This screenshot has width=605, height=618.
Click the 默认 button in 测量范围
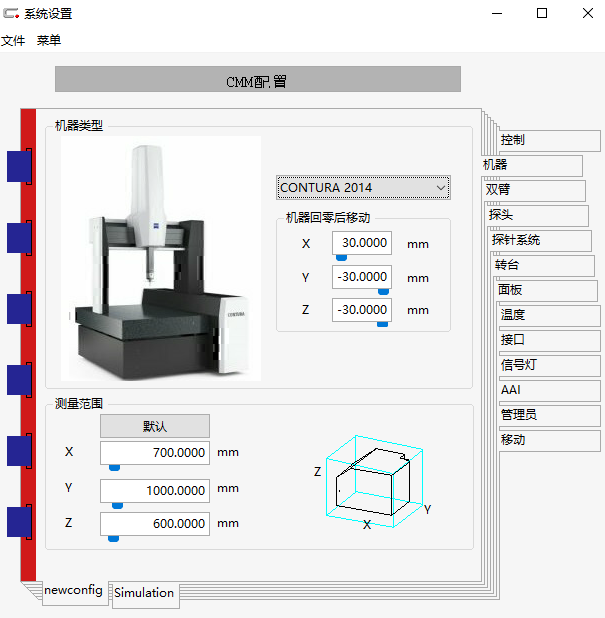(x=155, y=426)
